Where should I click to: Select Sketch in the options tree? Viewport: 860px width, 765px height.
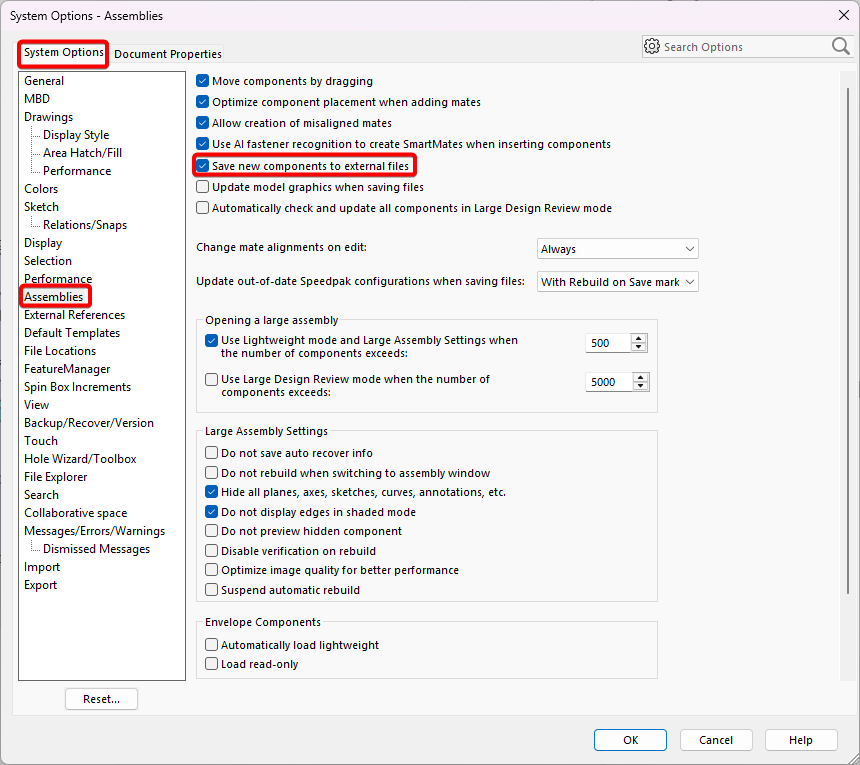[x=41, y=207]
